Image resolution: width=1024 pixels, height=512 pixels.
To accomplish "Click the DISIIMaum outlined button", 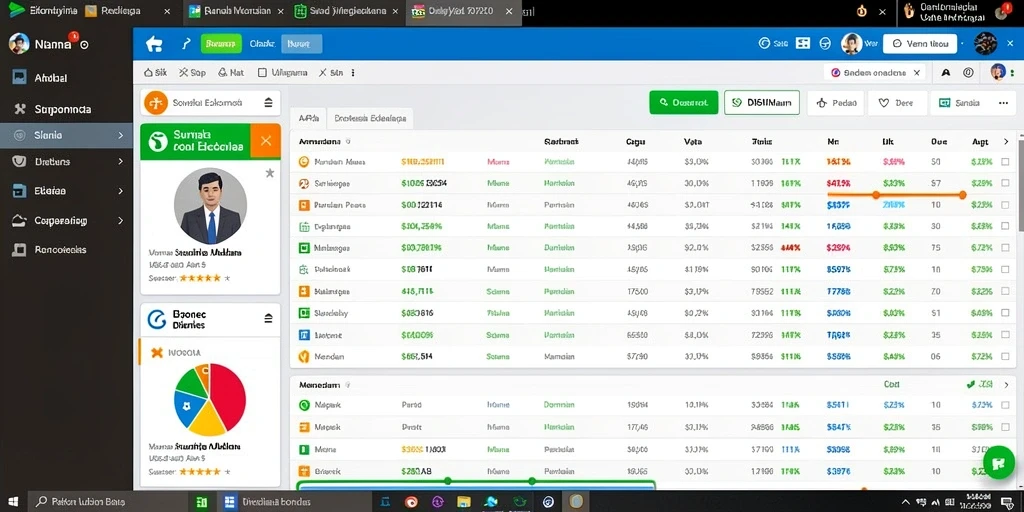I will tap(761, 103).
